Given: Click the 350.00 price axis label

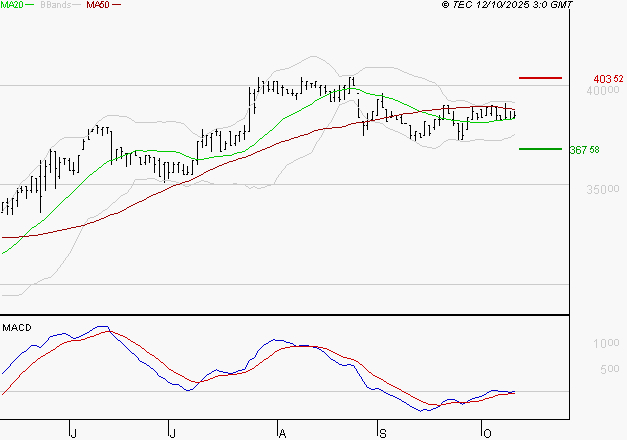Looking at the screenshot, I should click(603, 189).
